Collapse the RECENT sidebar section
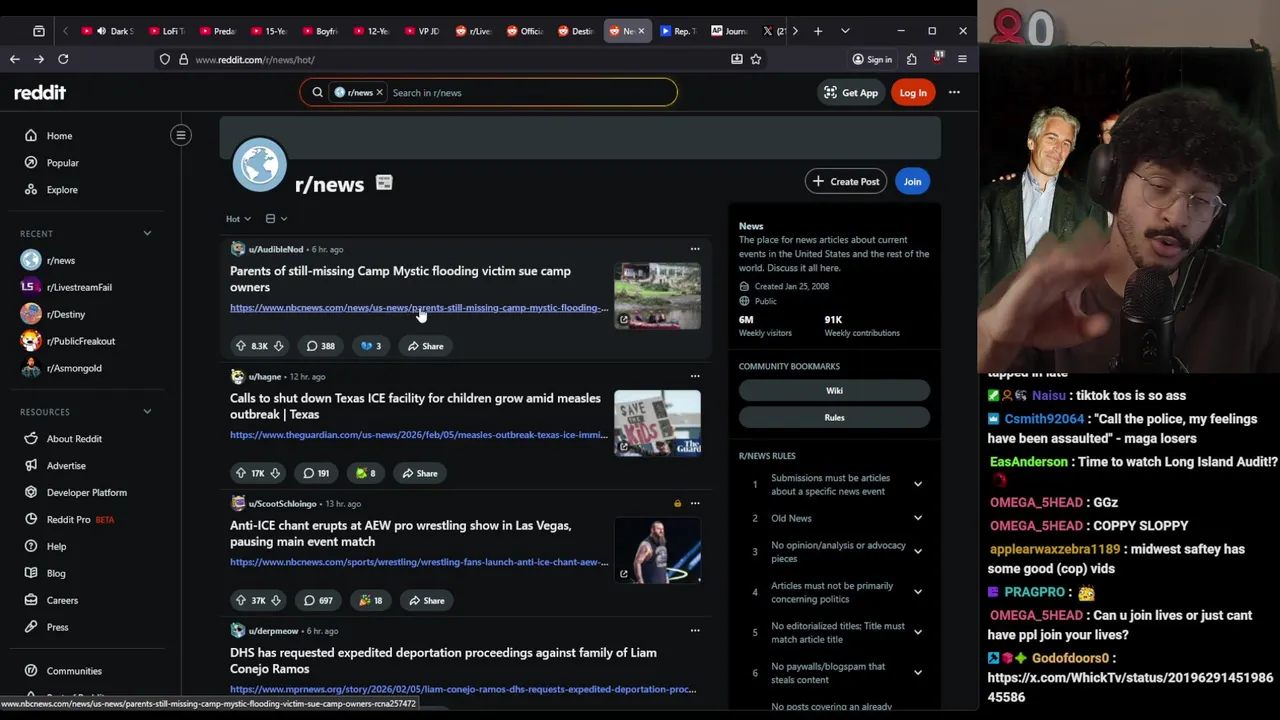 click(147, 234)
